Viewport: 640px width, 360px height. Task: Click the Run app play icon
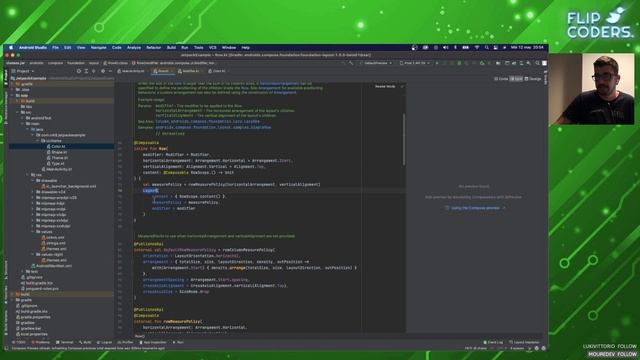pos(437,63)
